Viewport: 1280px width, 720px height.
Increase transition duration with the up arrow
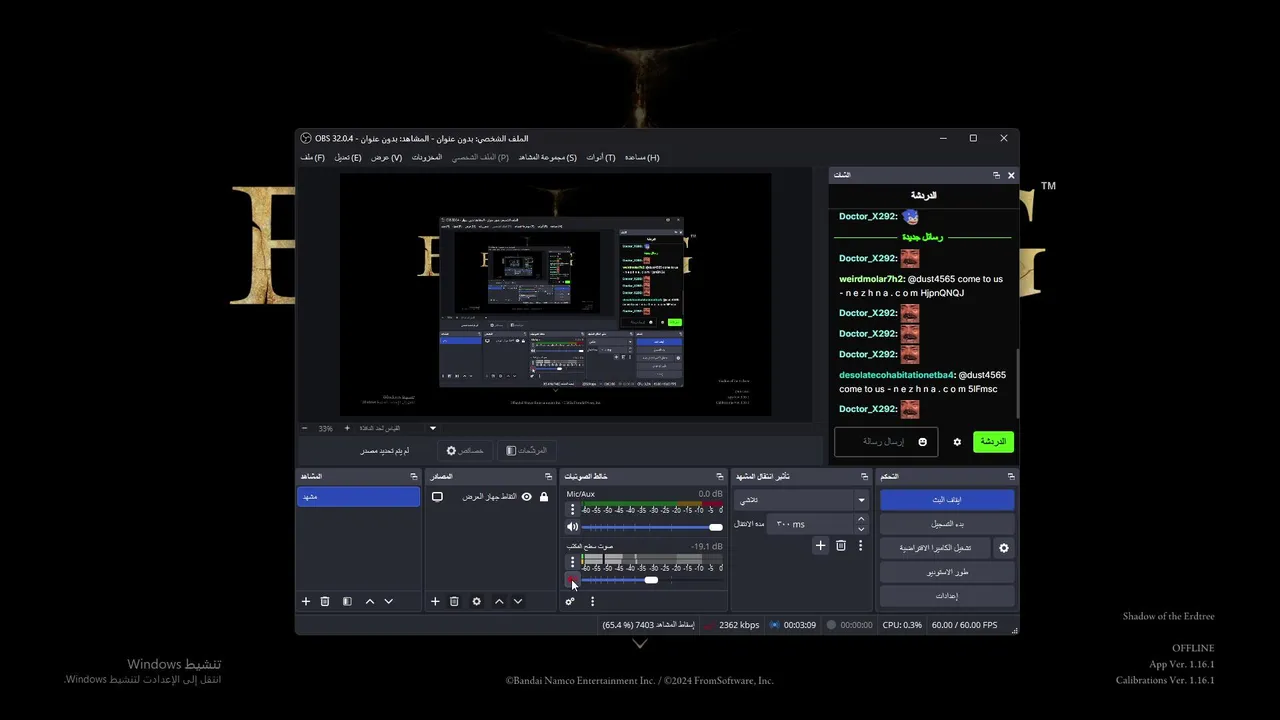pyautogui.click(x=861, y=519)
